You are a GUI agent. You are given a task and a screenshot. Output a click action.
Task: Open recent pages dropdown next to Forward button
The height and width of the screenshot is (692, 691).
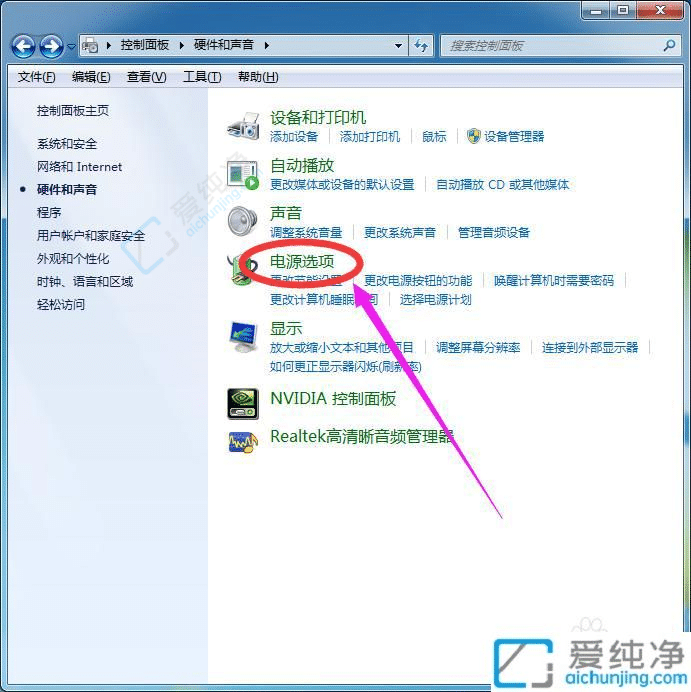point(71,46)
